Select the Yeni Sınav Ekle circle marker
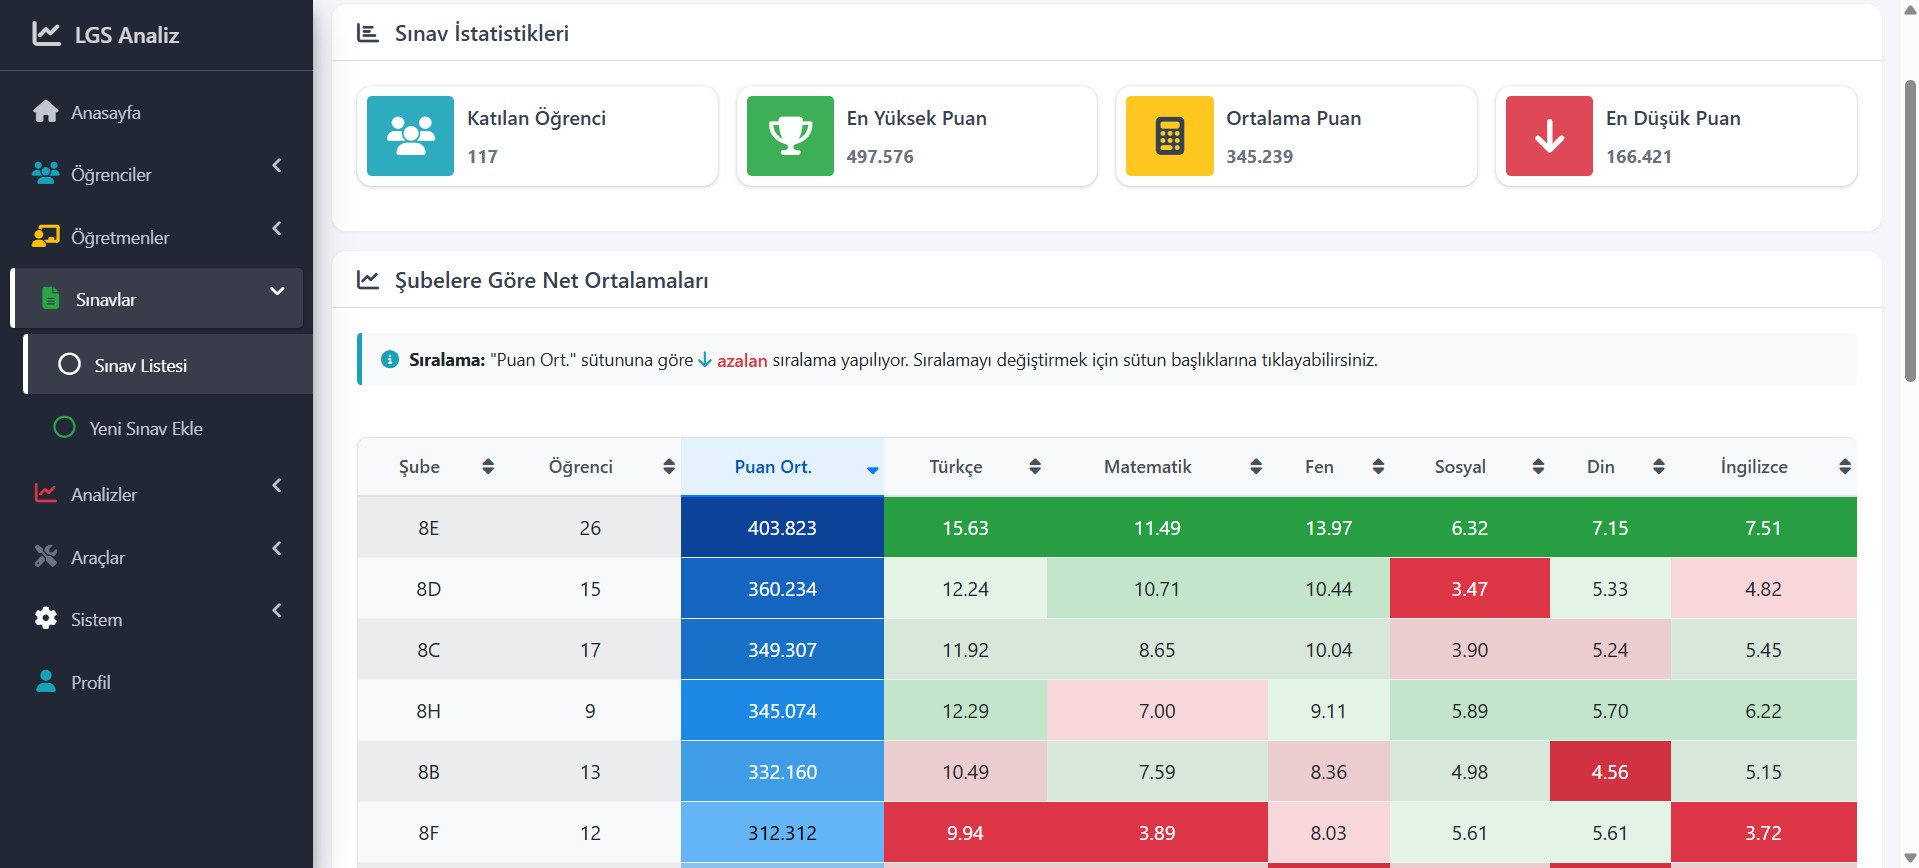Viewport: 1919px width, 868px height. click(64, 428)
